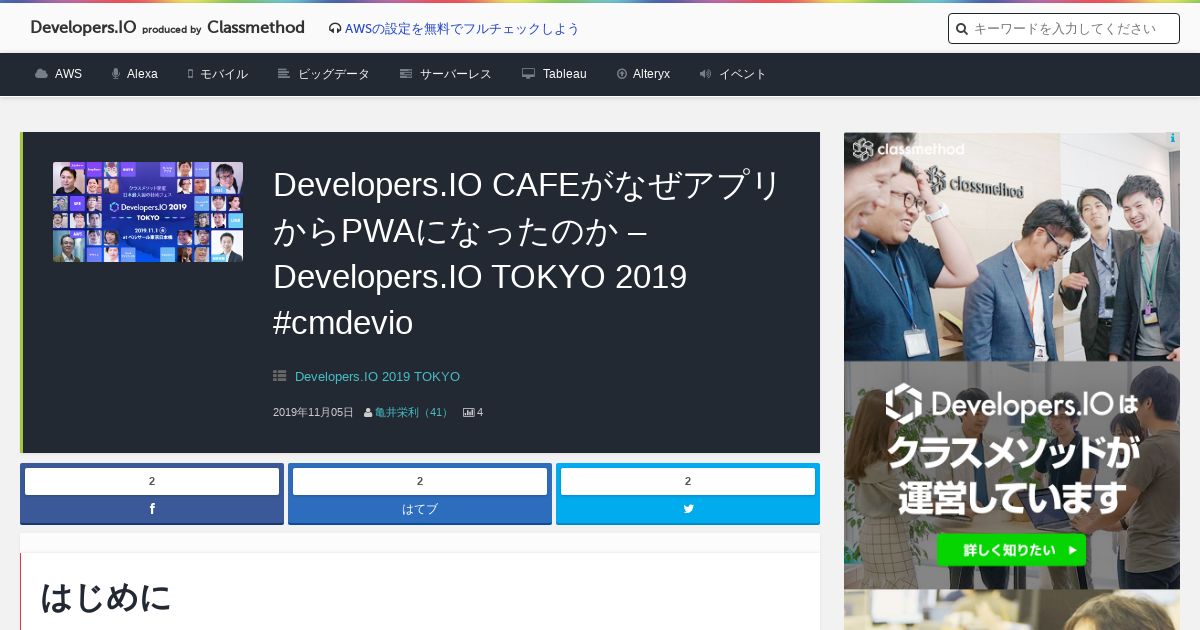The height and width of the screenshot is (630, 1200).
Task: Click the user icon before the author name
Action: 368,413
